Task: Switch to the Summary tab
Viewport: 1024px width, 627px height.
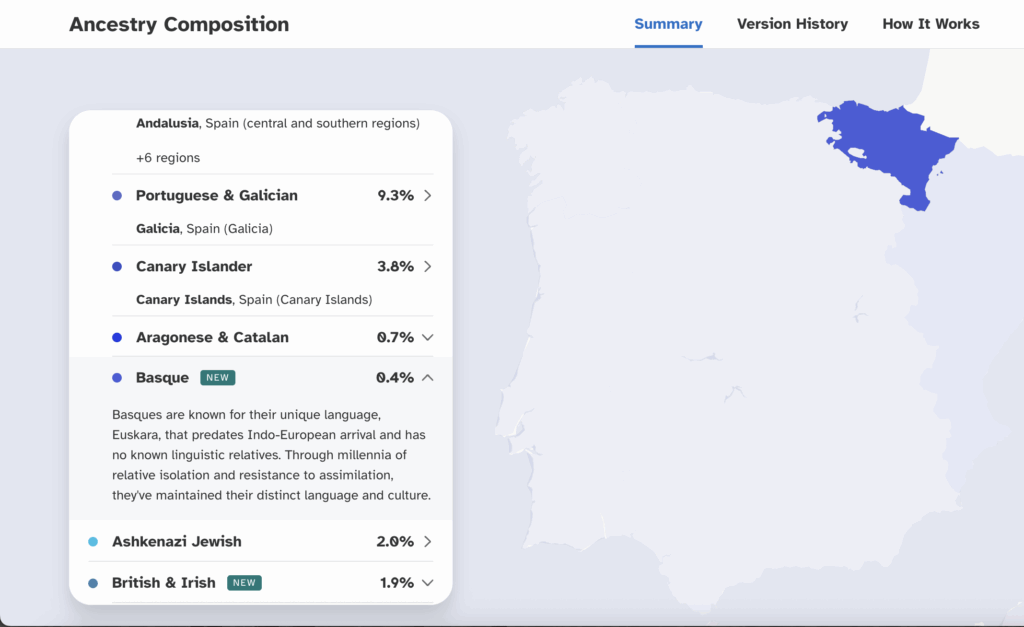Action: pyautogui.click(x=668, y=24)
